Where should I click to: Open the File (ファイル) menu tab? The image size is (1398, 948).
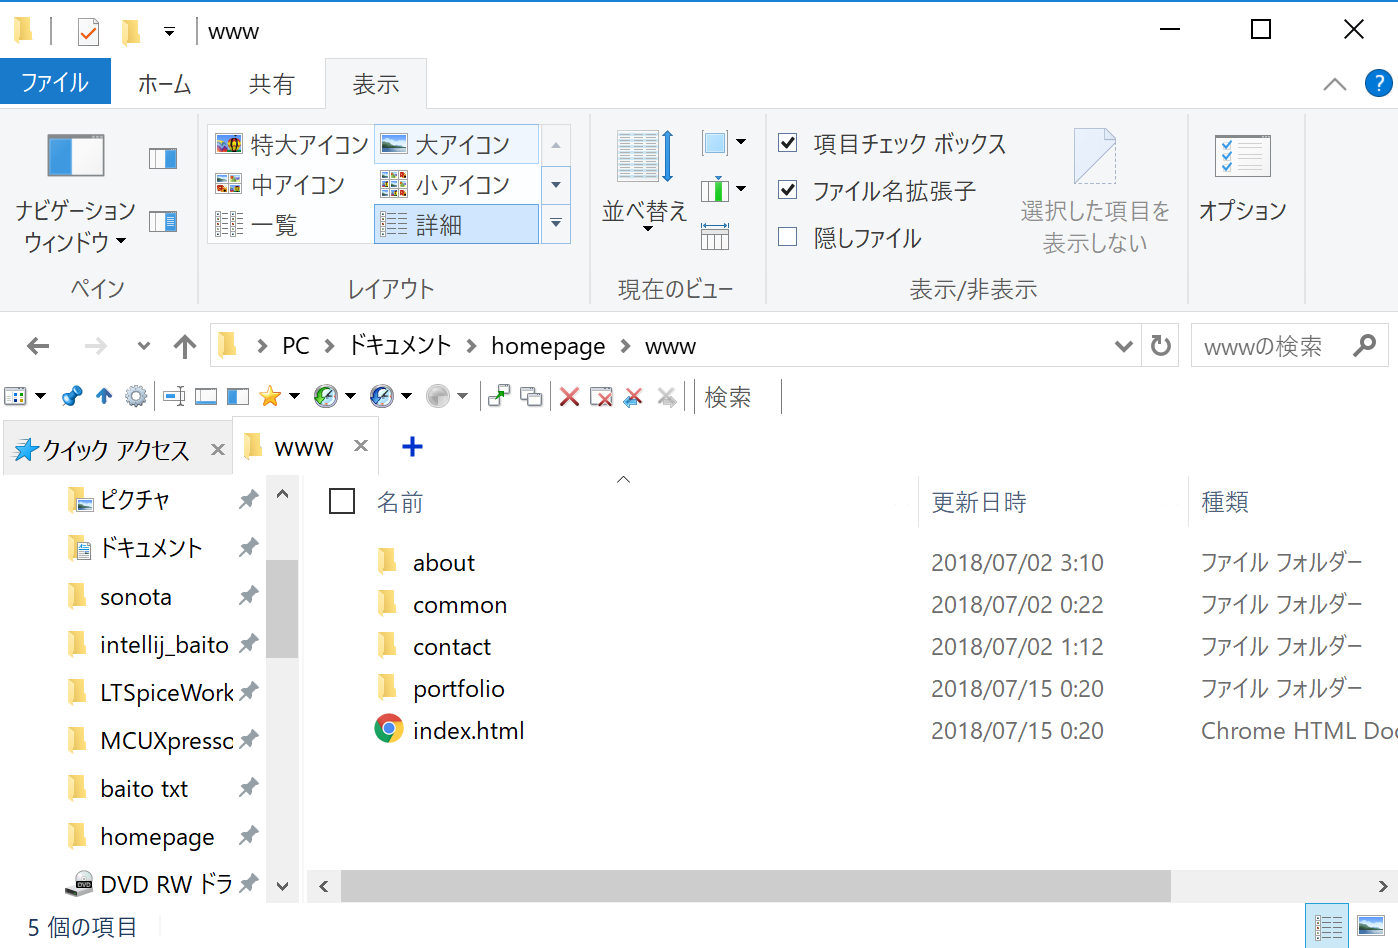click(55, 83)
